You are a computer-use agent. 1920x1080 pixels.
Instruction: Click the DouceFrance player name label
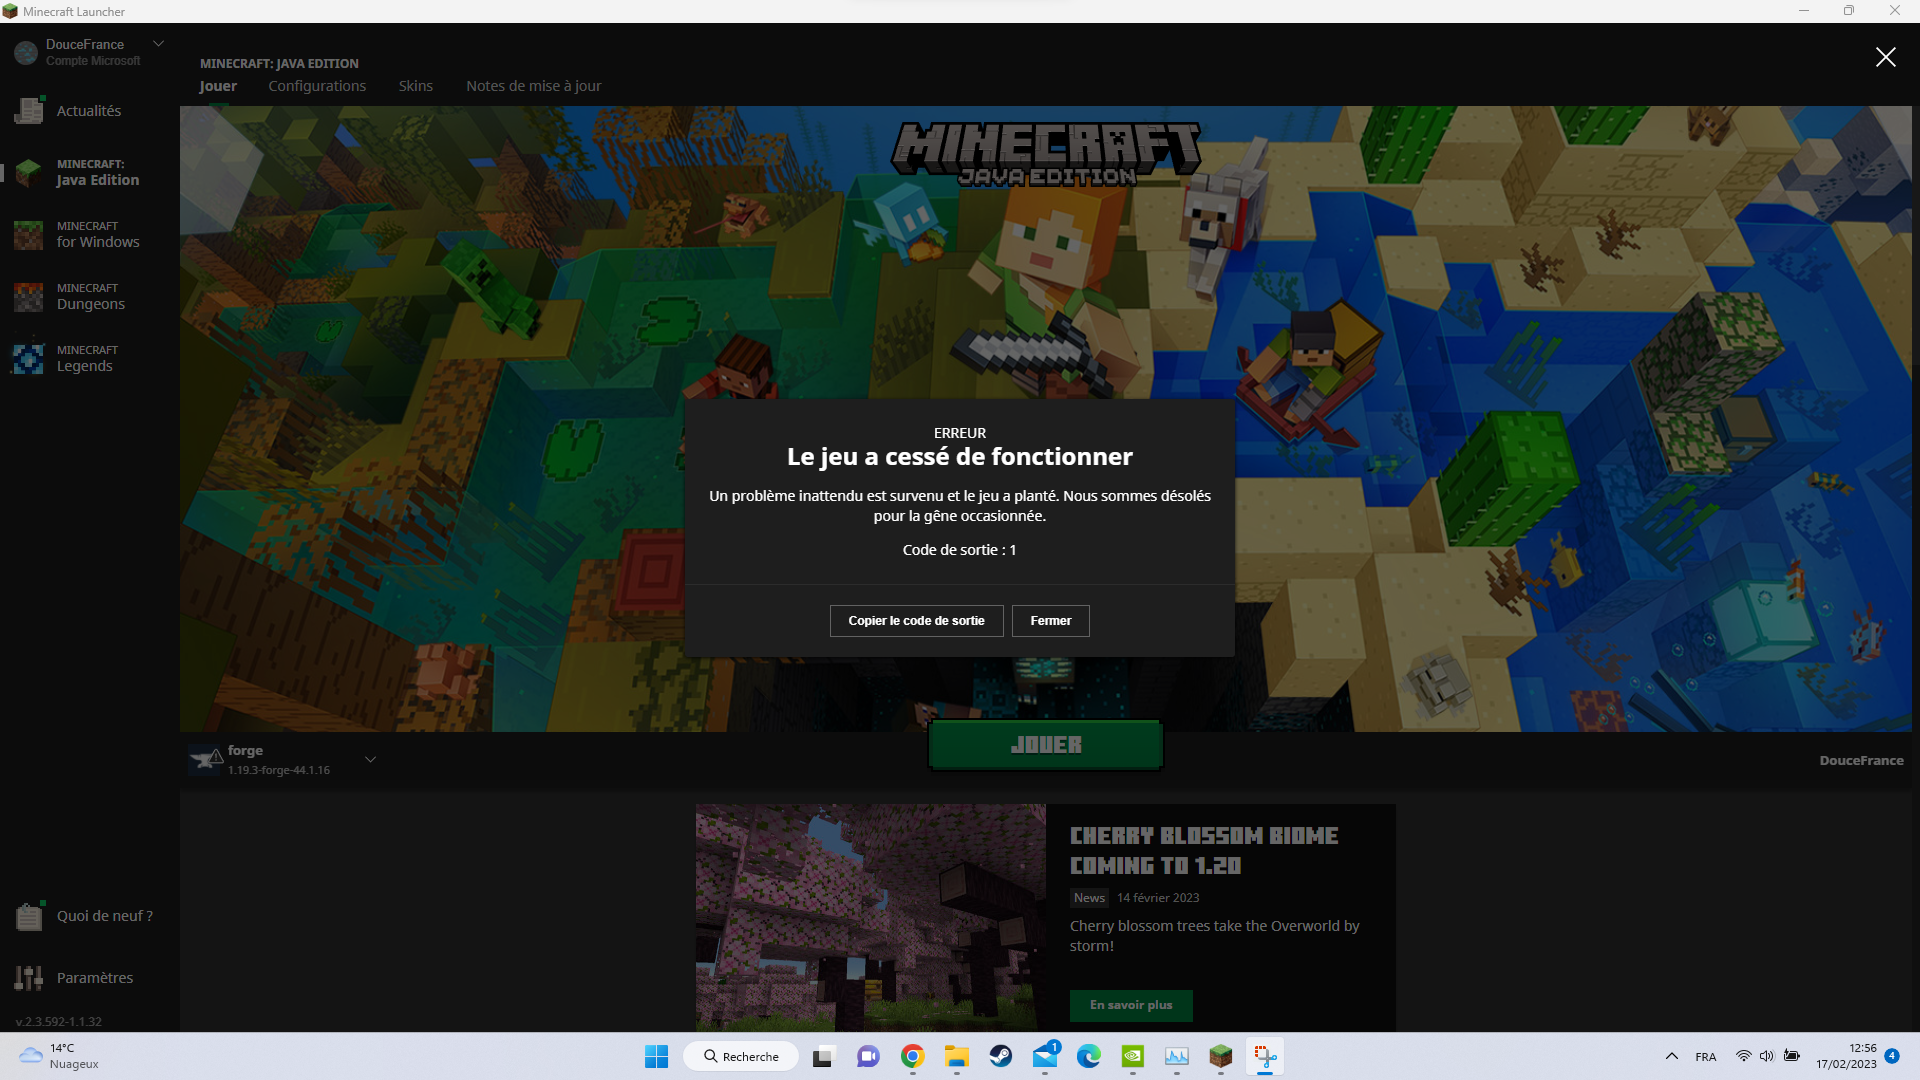tap(1861, 761)
